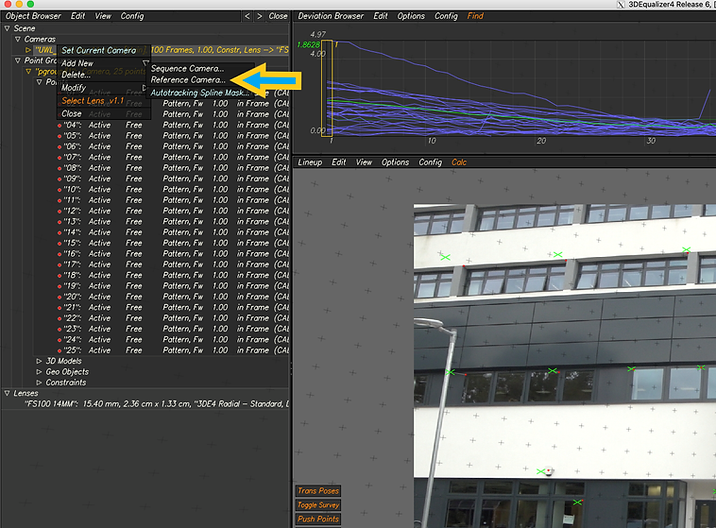Open the Deviation Browser's Config menu
Viewport: 716px width, 528px height.
[x=446, y=16]
